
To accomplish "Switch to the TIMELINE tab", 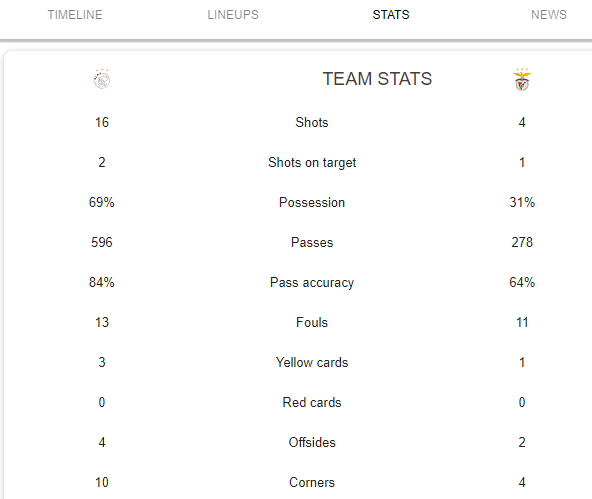I will [75, 15].
